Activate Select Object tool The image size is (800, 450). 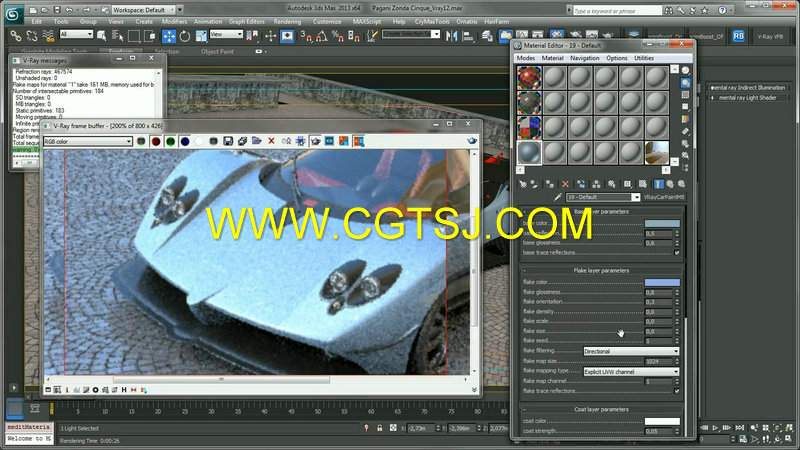pos(102,36)
